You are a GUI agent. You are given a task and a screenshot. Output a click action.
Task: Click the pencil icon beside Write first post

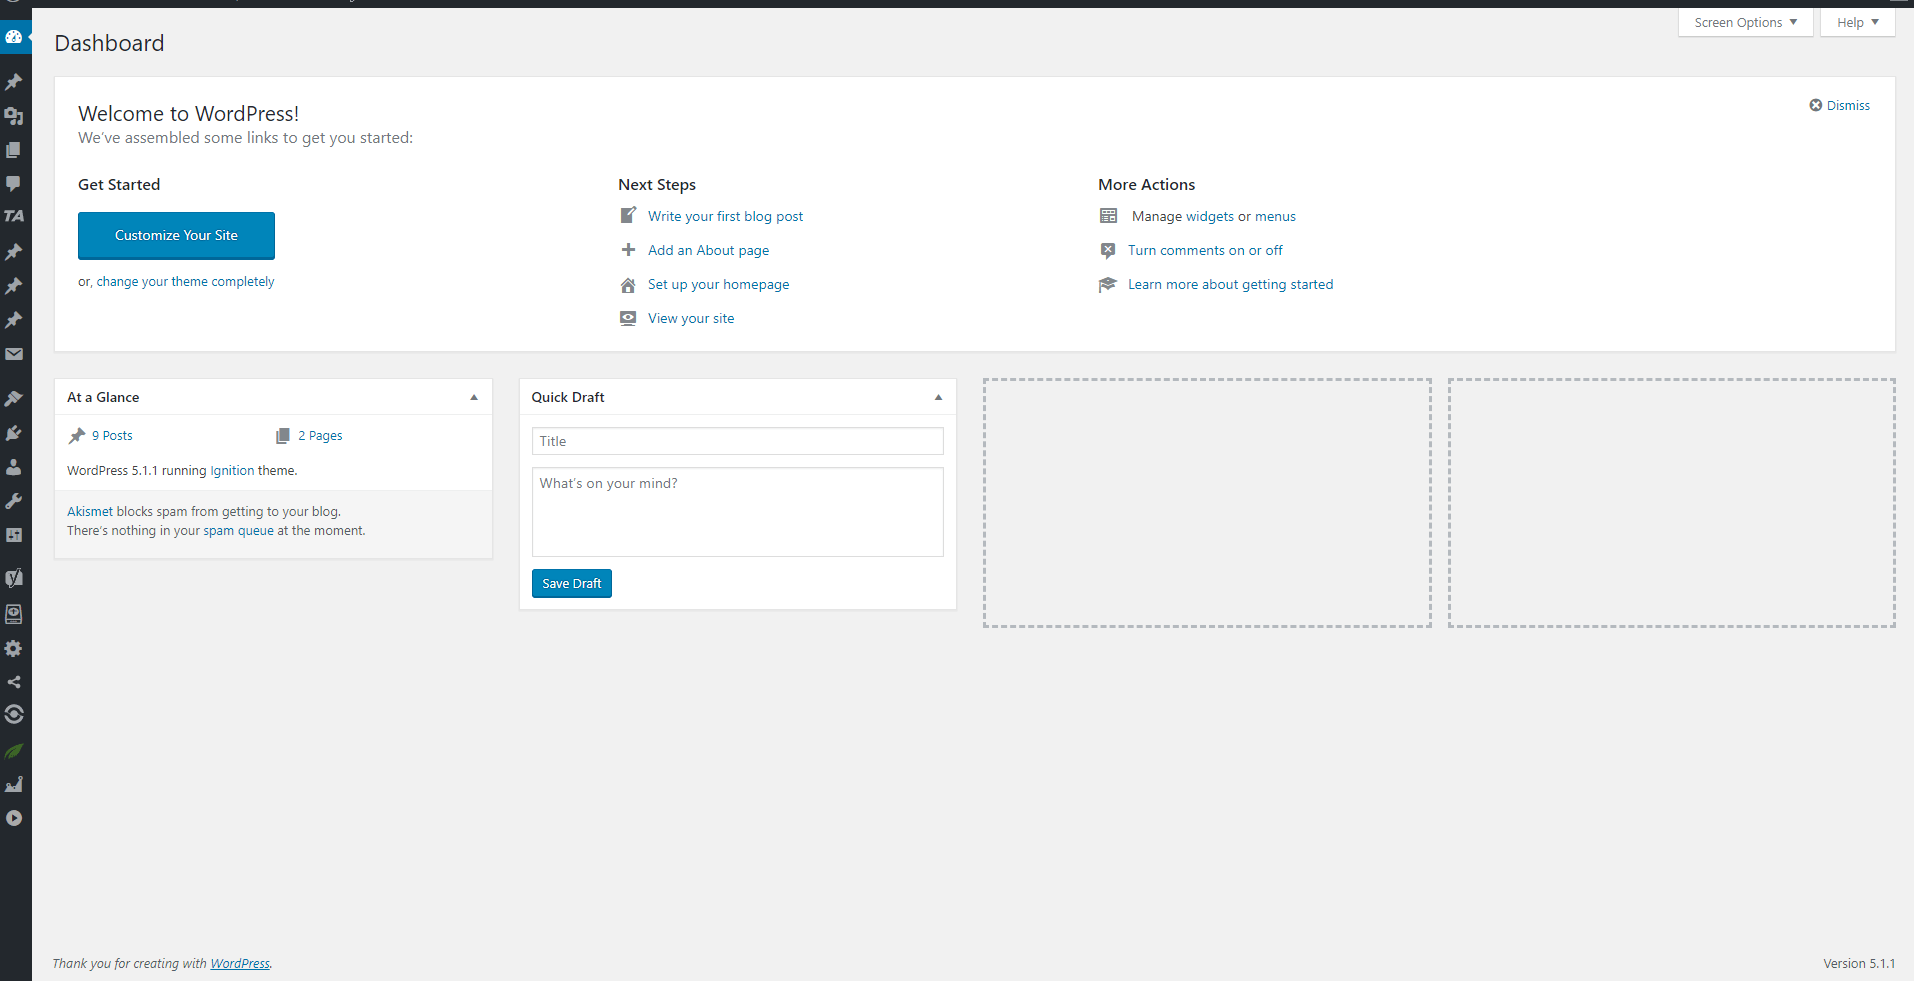coord(628,215)
